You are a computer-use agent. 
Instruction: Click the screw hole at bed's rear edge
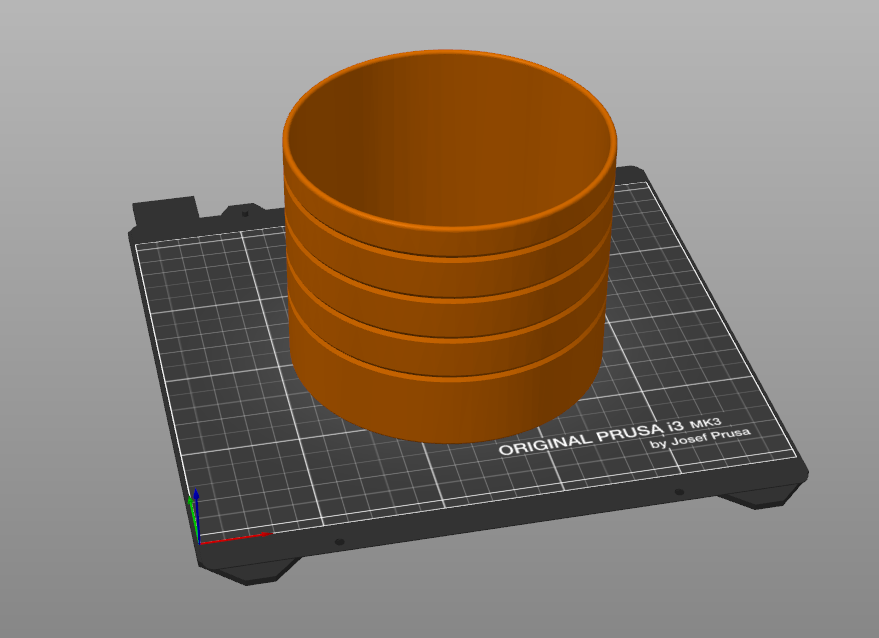tap(245, 214)
